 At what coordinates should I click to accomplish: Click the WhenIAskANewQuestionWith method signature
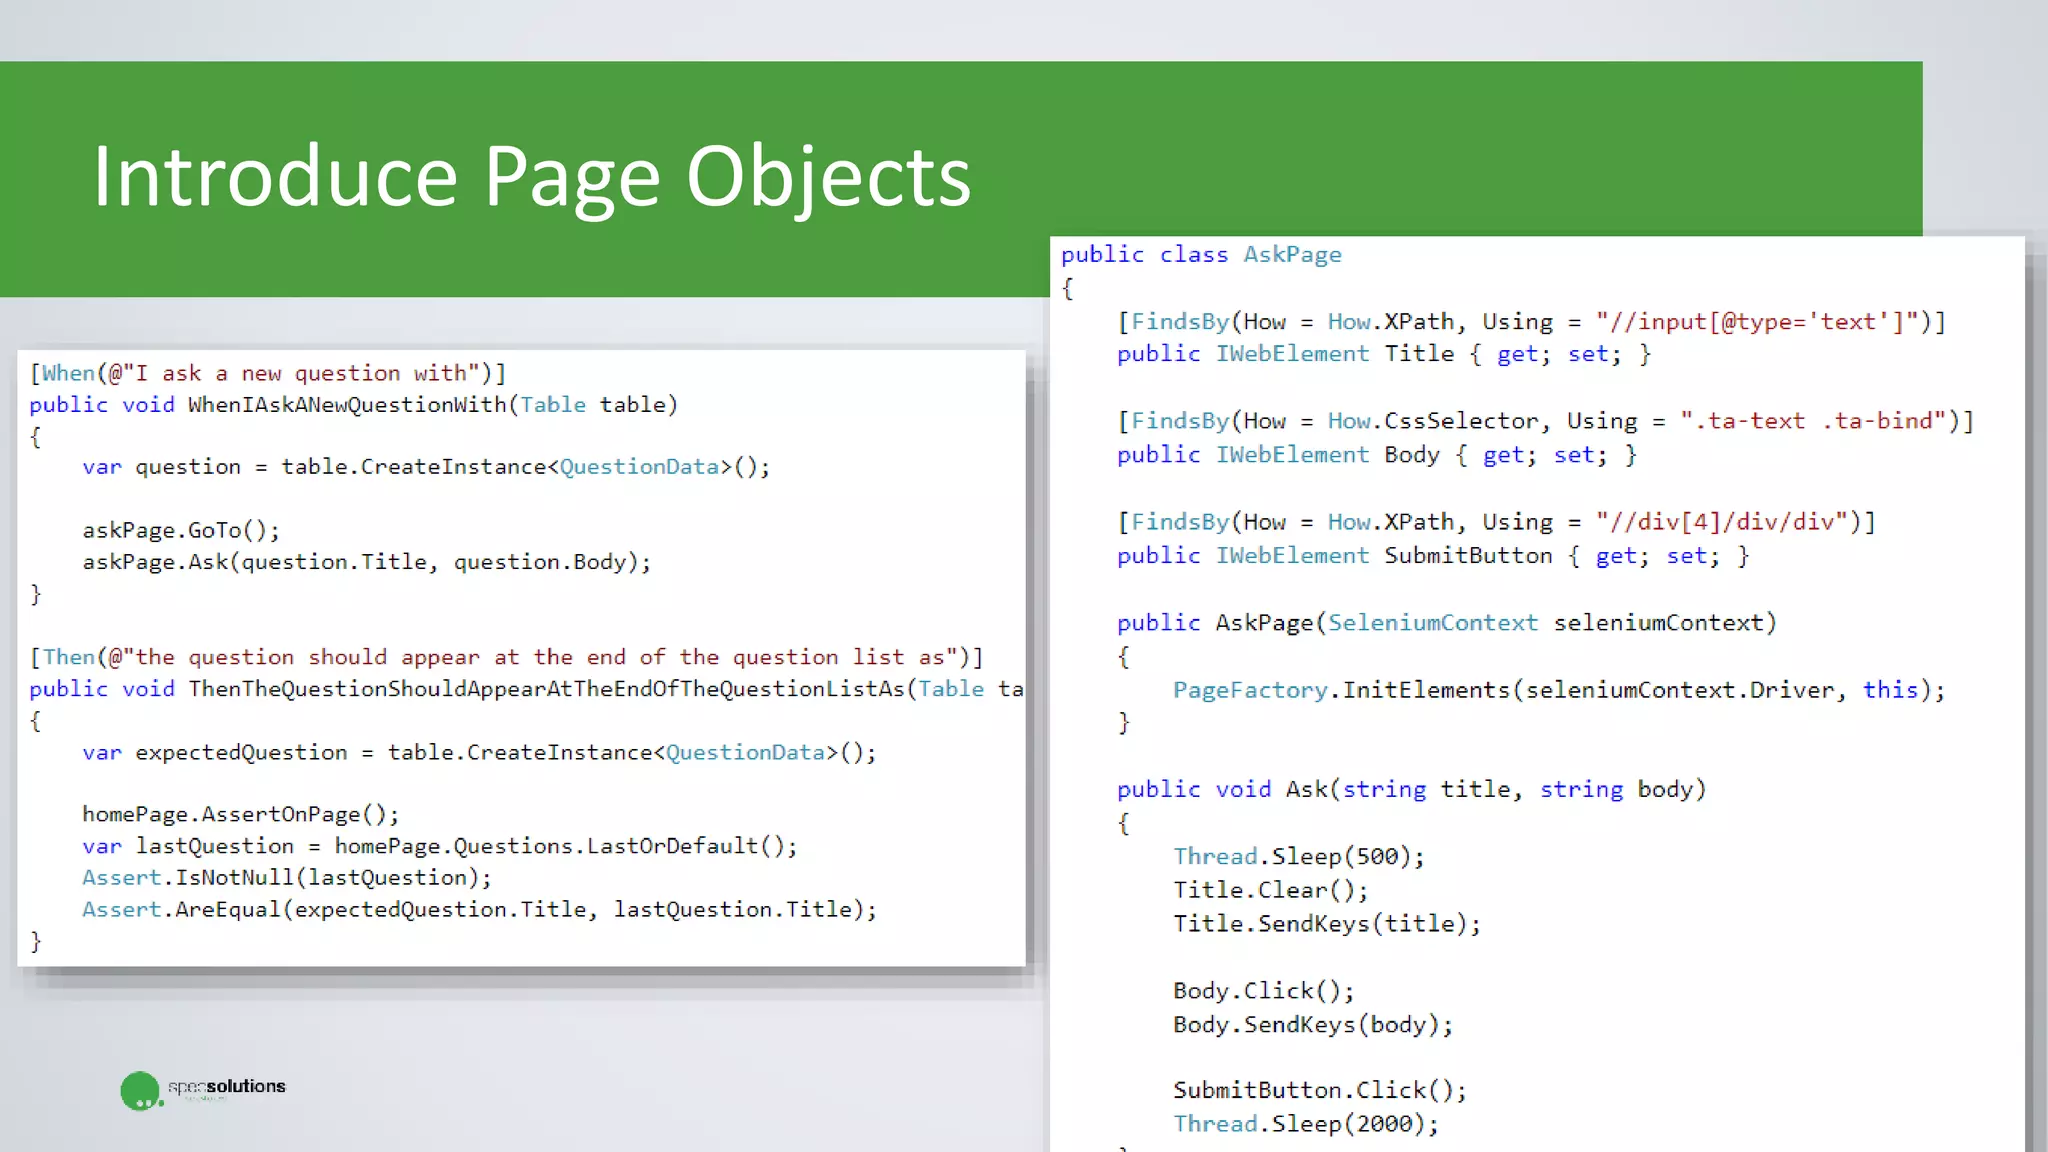[354, 405]
